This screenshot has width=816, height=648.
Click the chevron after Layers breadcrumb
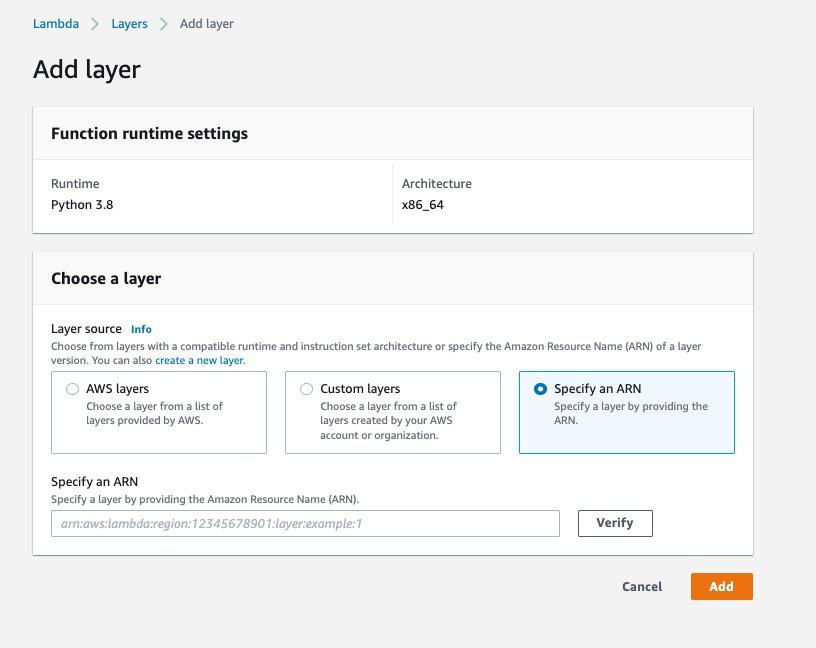(164, 24)
